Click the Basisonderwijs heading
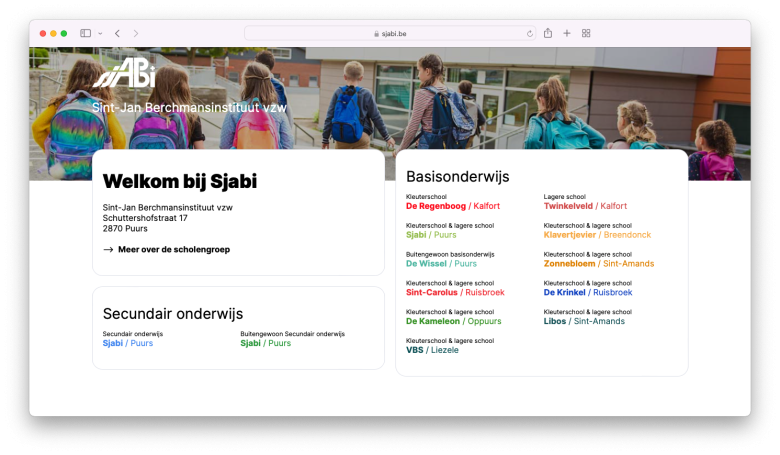Image resolution: width=780 pixels, height=455 pixels. pyautogui.click(x=458, y=177)
